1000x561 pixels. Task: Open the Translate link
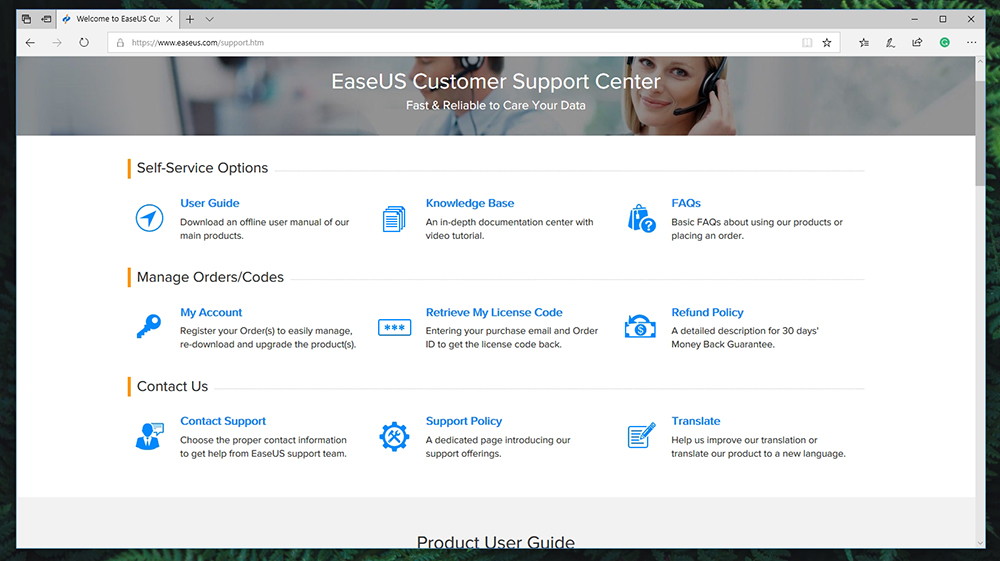pos(695,421)
